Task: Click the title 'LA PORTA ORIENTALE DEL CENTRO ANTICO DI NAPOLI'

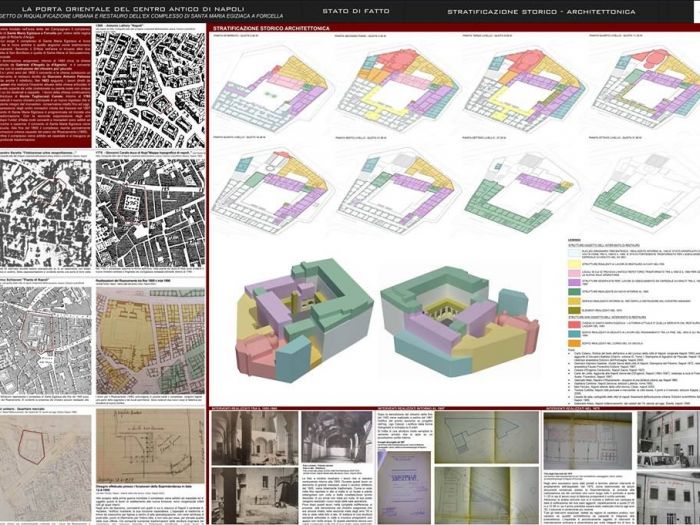Action: click(133, 9)
